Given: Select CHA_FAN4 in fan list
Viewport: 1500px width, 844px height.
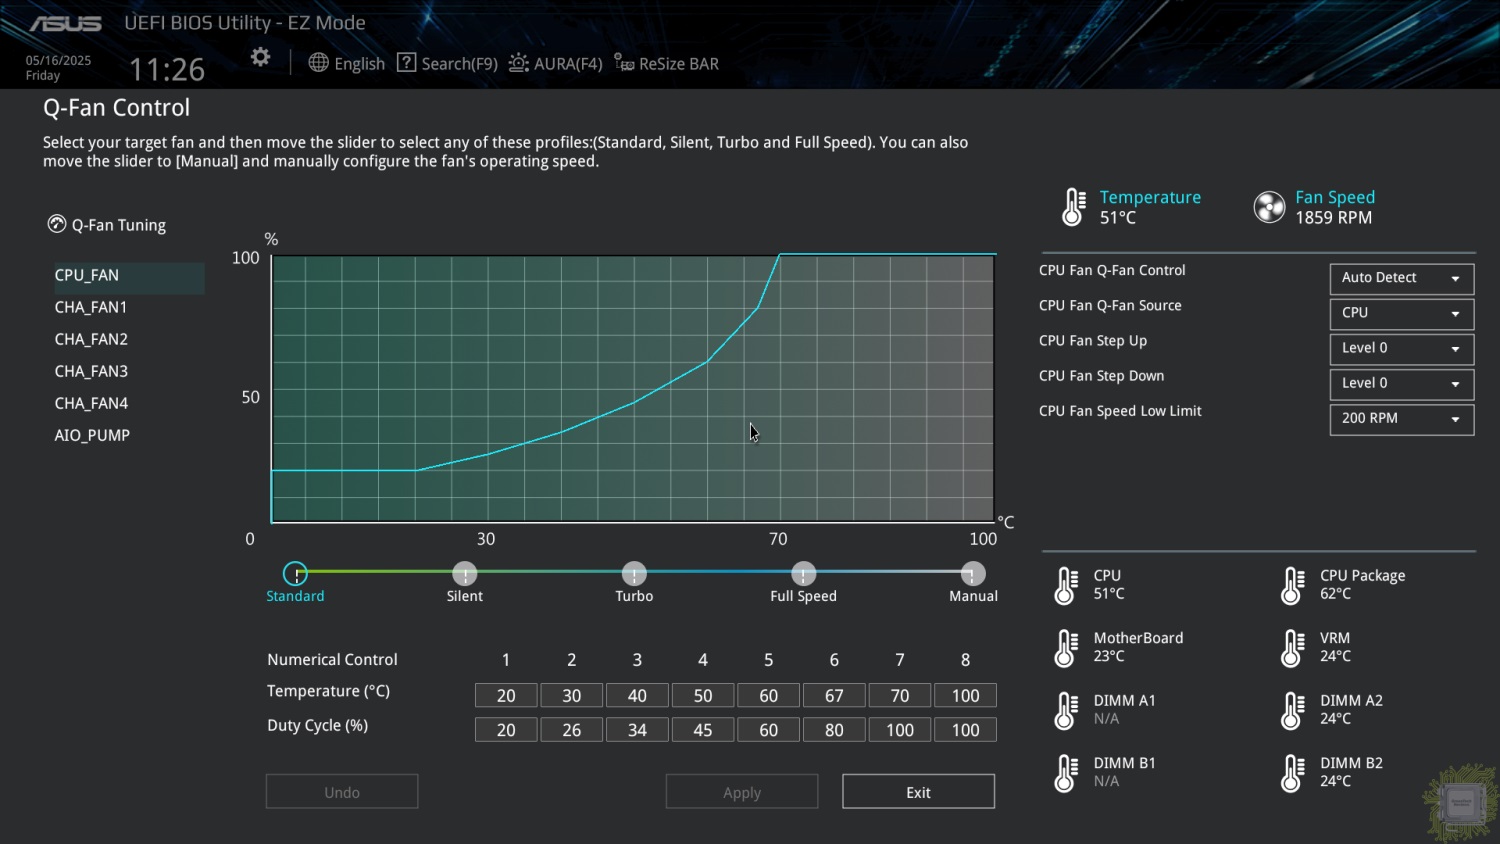Looking at the screenshot, I should tap(91, 403).
